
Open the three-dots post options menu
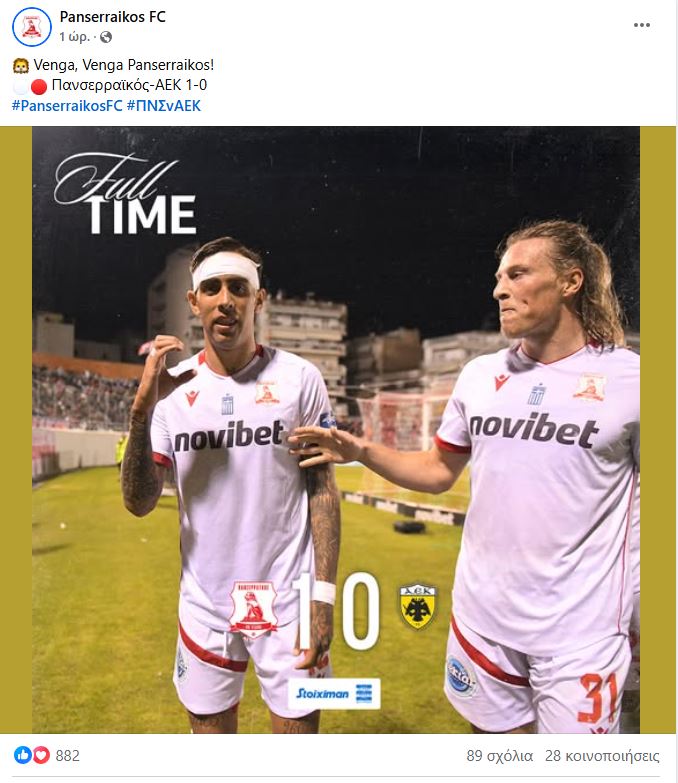[x=642, y=25]
